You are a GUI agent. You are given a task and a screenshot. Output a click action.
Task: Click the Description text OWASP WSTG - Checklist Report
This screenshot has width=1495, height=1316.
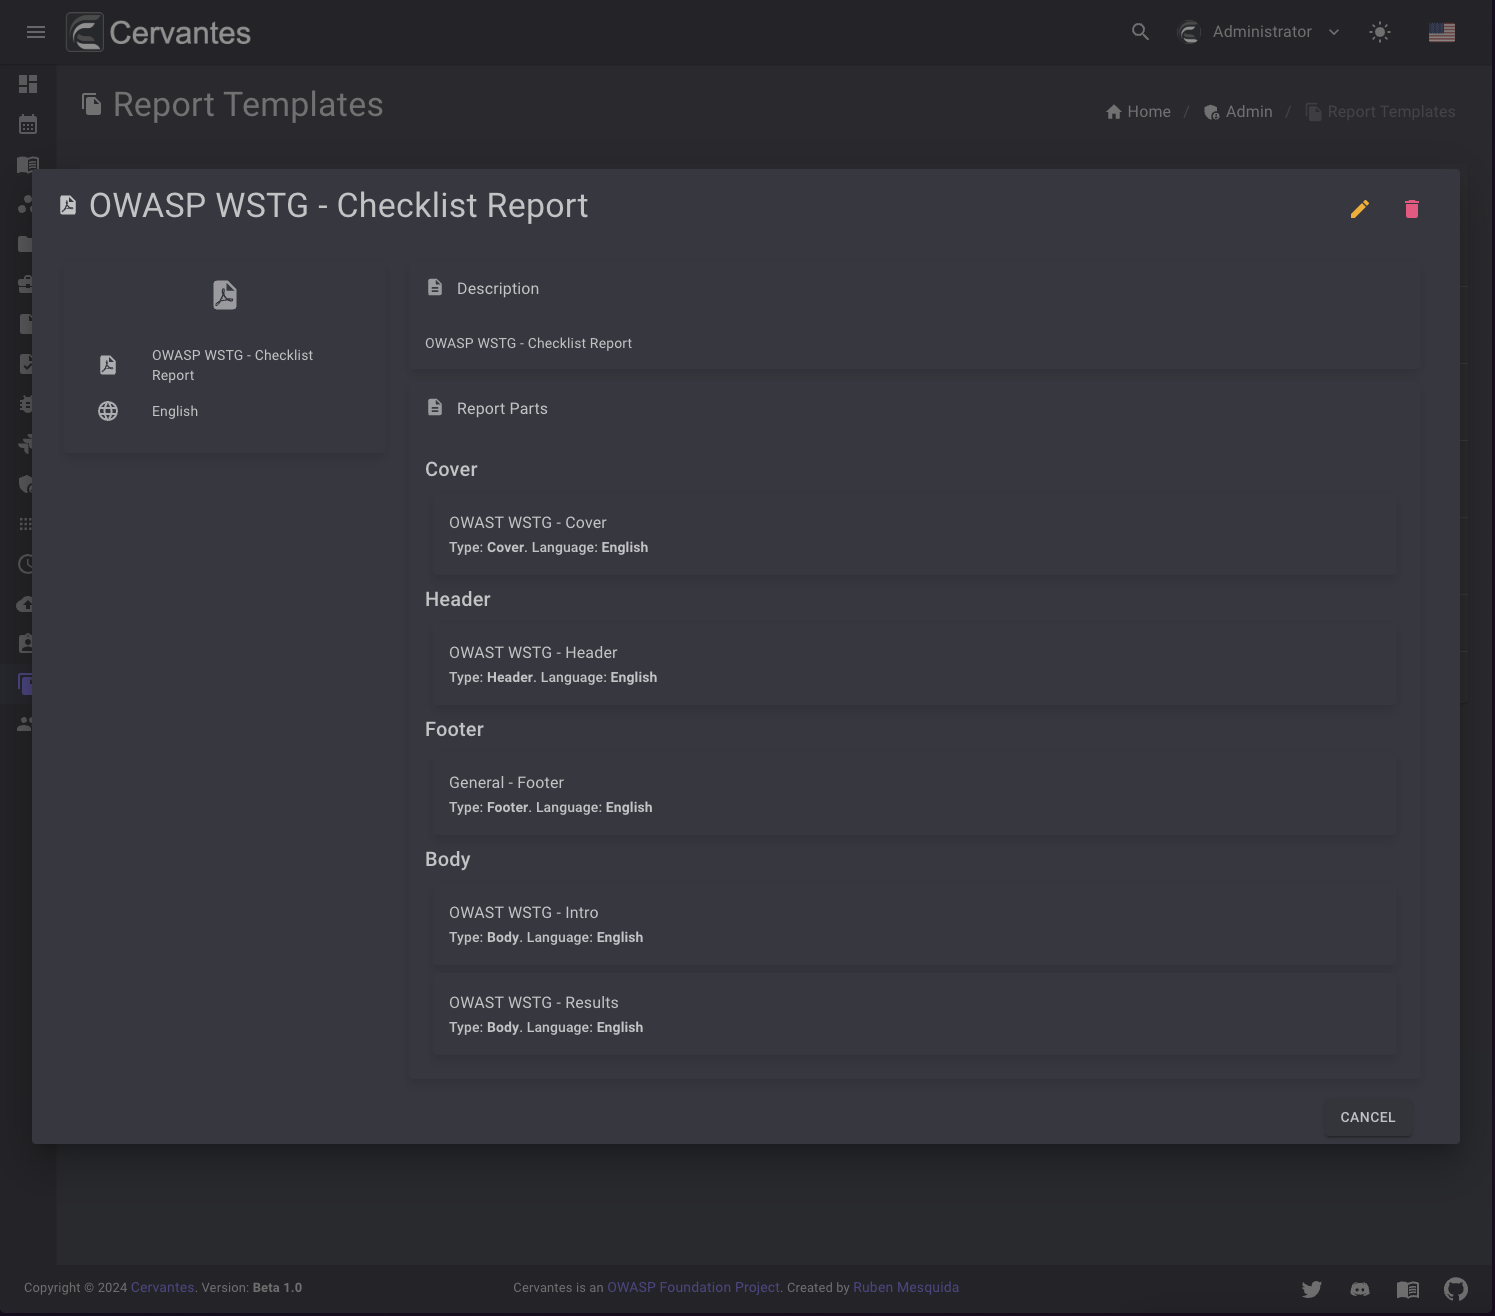pos(528,343)
